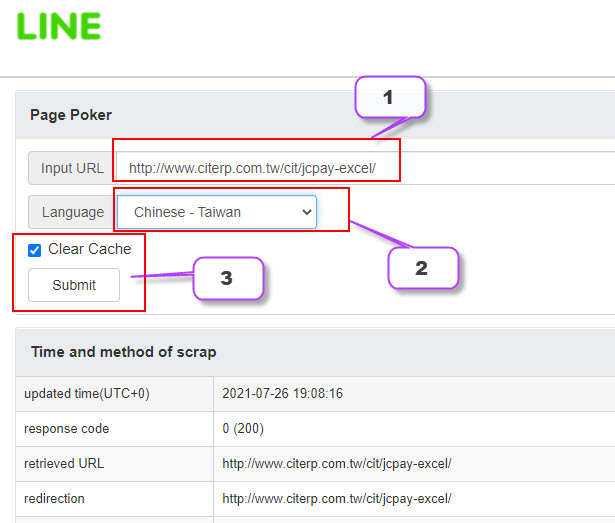
Task: Click the Time and method of scrap heading
Action: (x=123, y=352)
